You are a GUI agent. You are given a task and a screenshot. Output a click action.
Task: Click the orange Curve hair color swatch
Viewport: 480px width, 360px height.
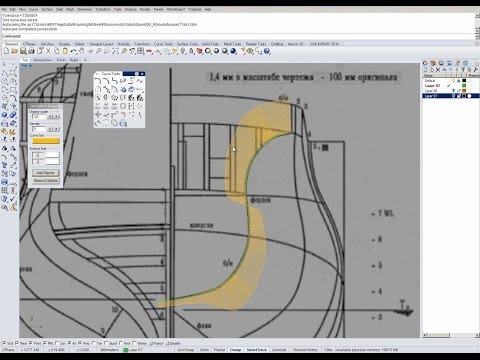click(46, 141)
